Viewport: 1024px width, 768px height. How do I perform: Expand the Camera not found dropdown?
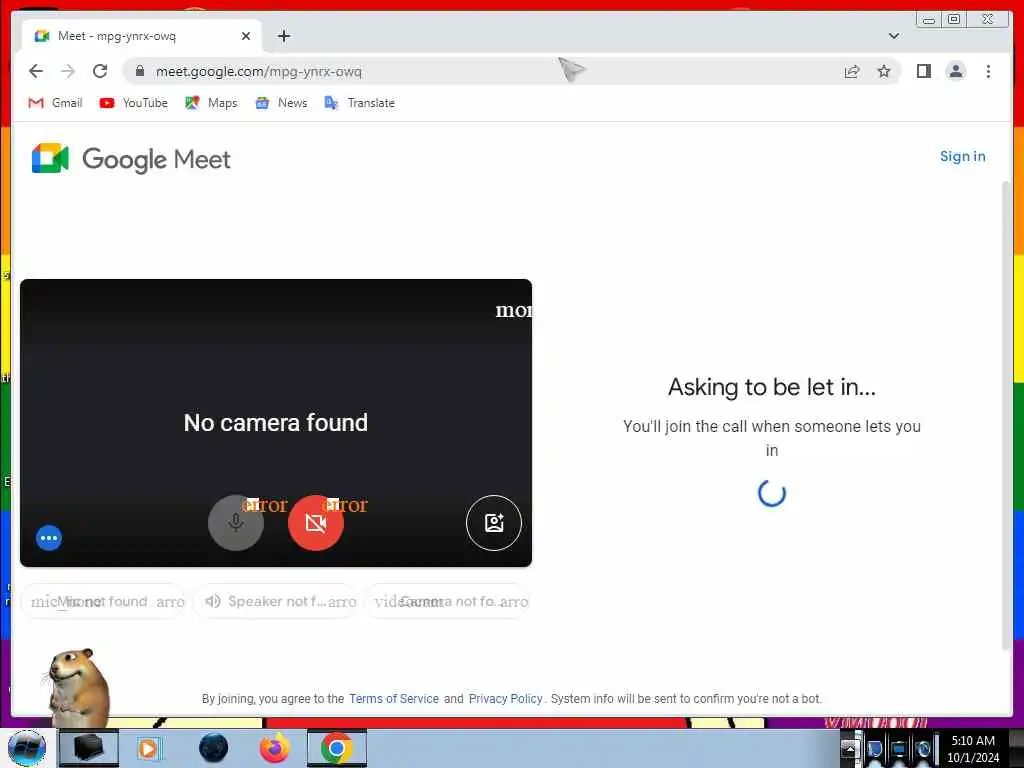(448, 601)
